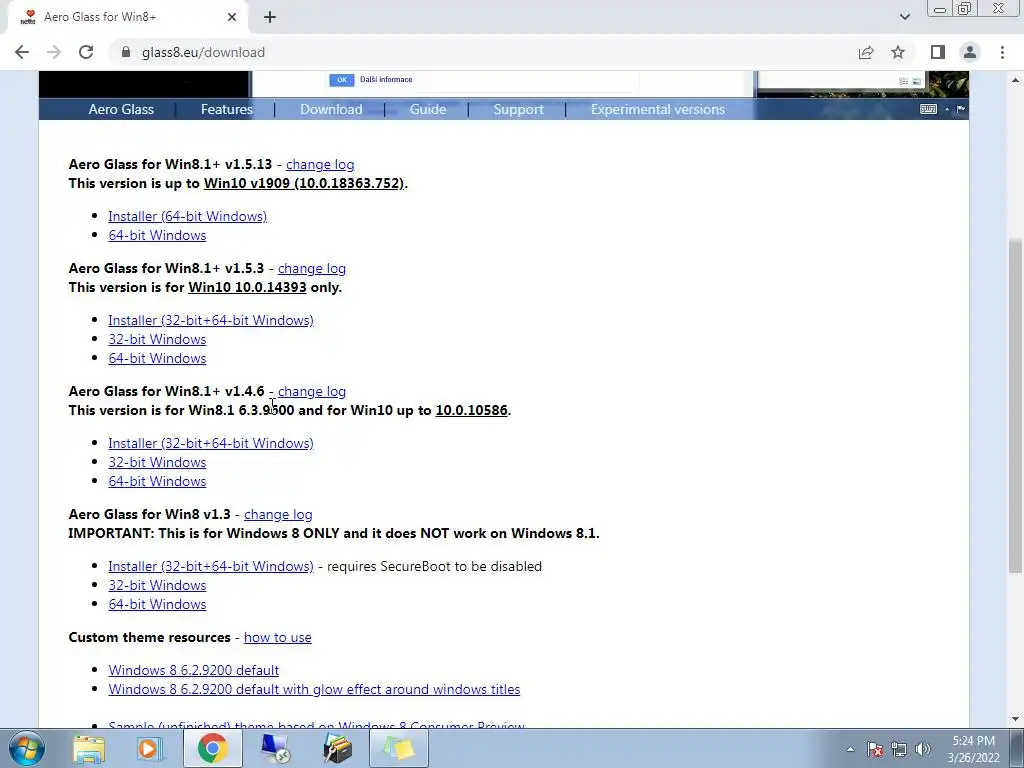Screen dimensions: 1024x768
Task: Open Aero Glass menu item
Action: pyautogui.click(x=121, y=109)
